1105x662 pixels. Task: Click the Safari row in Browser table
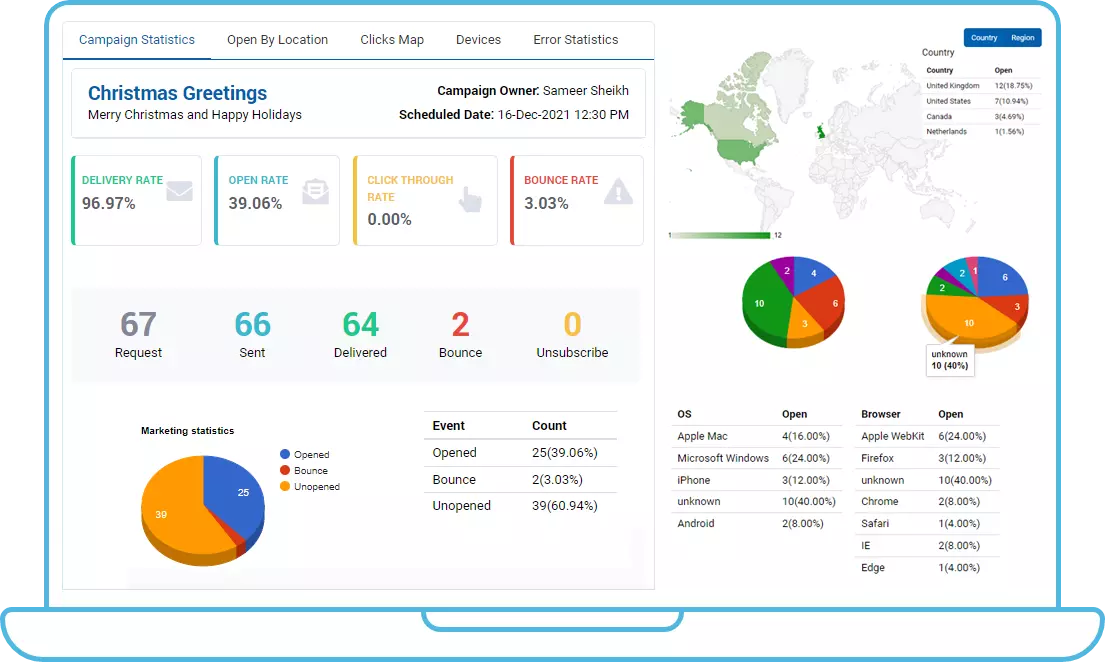point(928,523)
